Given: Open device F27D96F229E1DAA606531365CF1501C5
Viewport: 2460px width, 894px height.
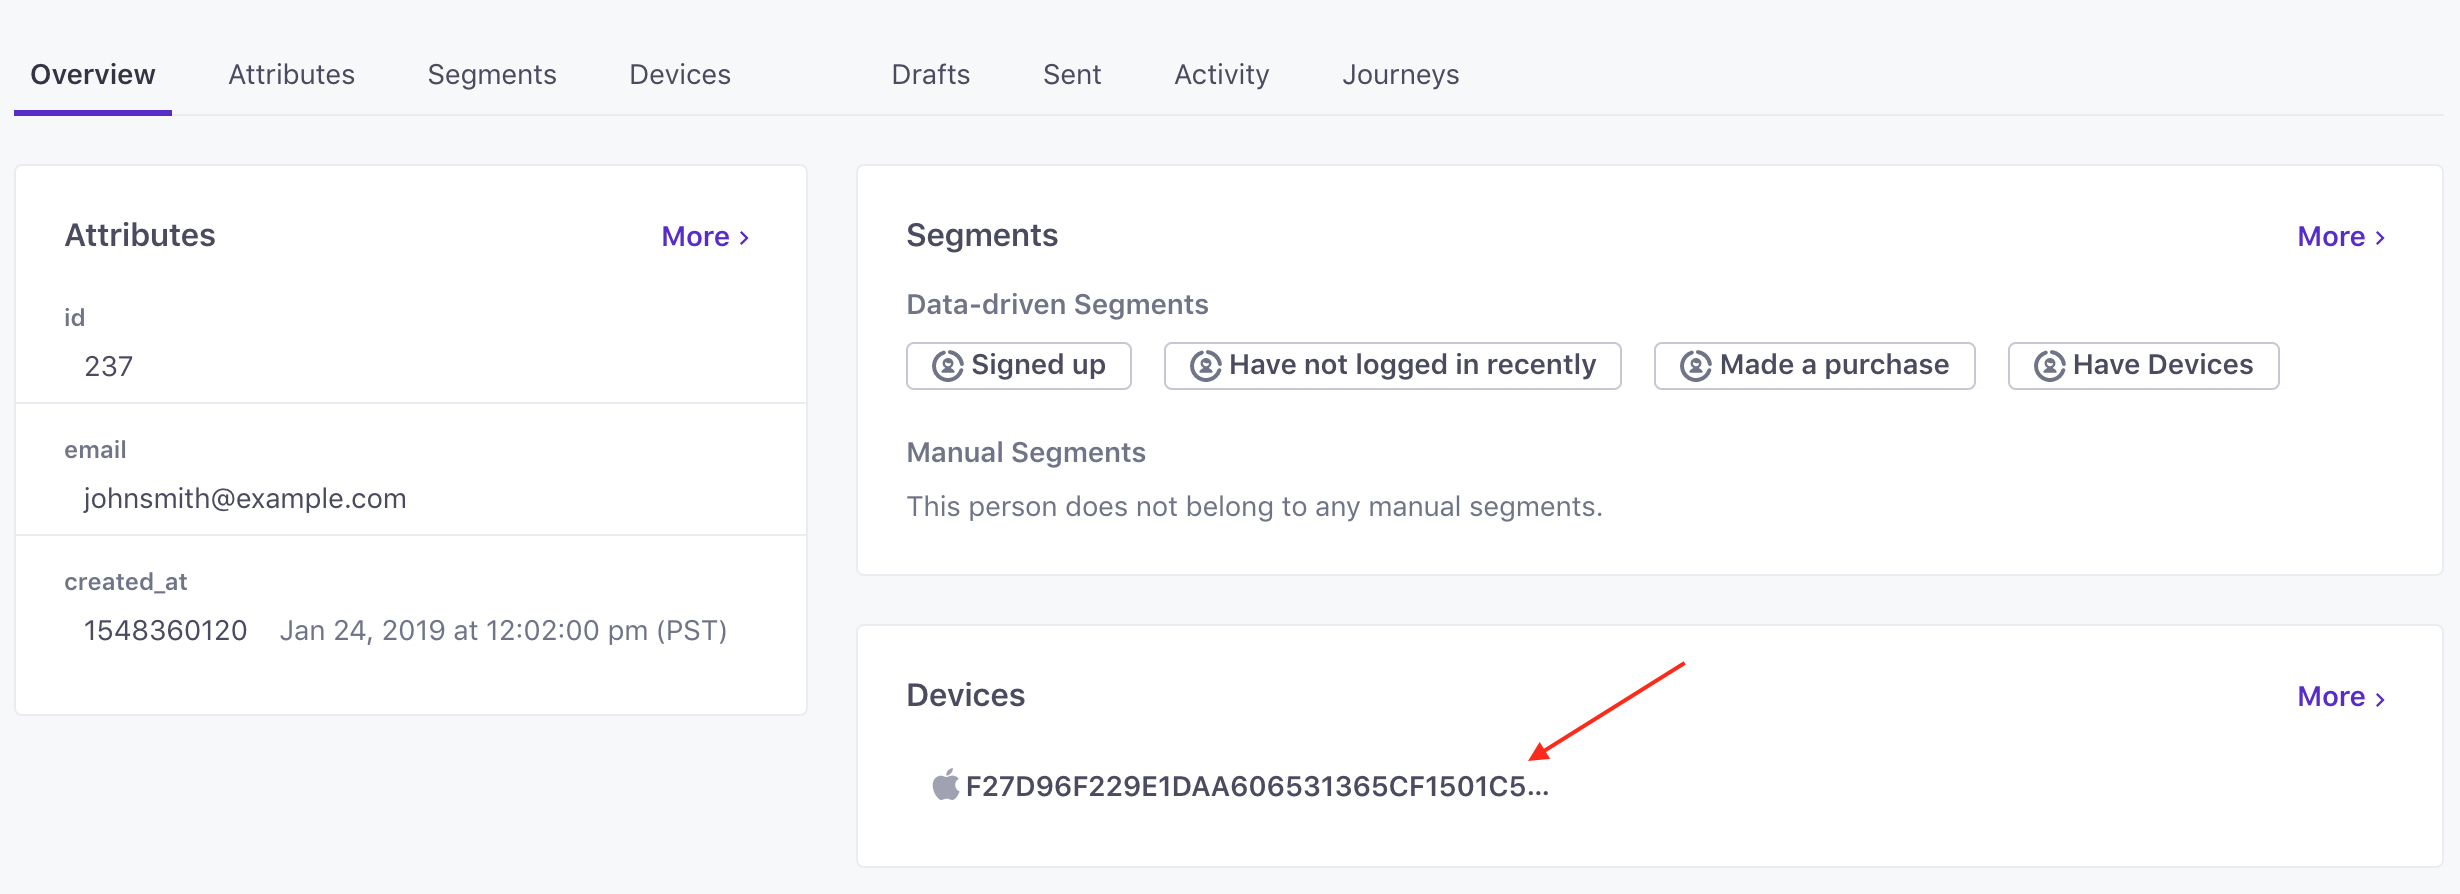Looking at the screenshot, I should point(1257,786).
